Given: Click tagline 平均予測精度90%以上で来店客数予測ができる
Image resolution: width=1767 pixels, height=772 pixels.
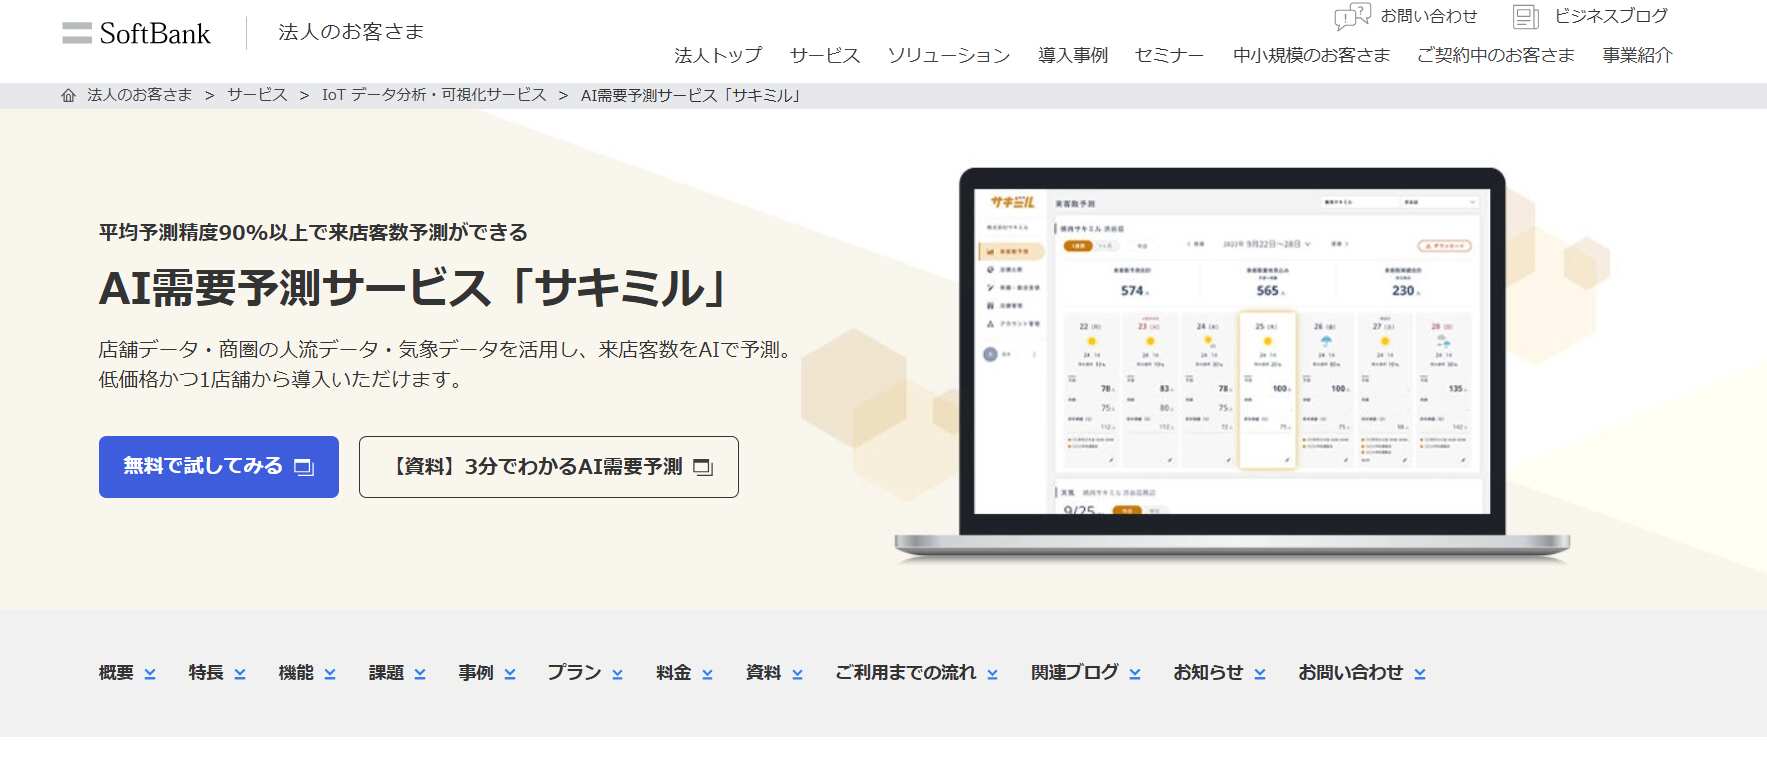Looking at the screenshot, I should (x=313, y=232).
